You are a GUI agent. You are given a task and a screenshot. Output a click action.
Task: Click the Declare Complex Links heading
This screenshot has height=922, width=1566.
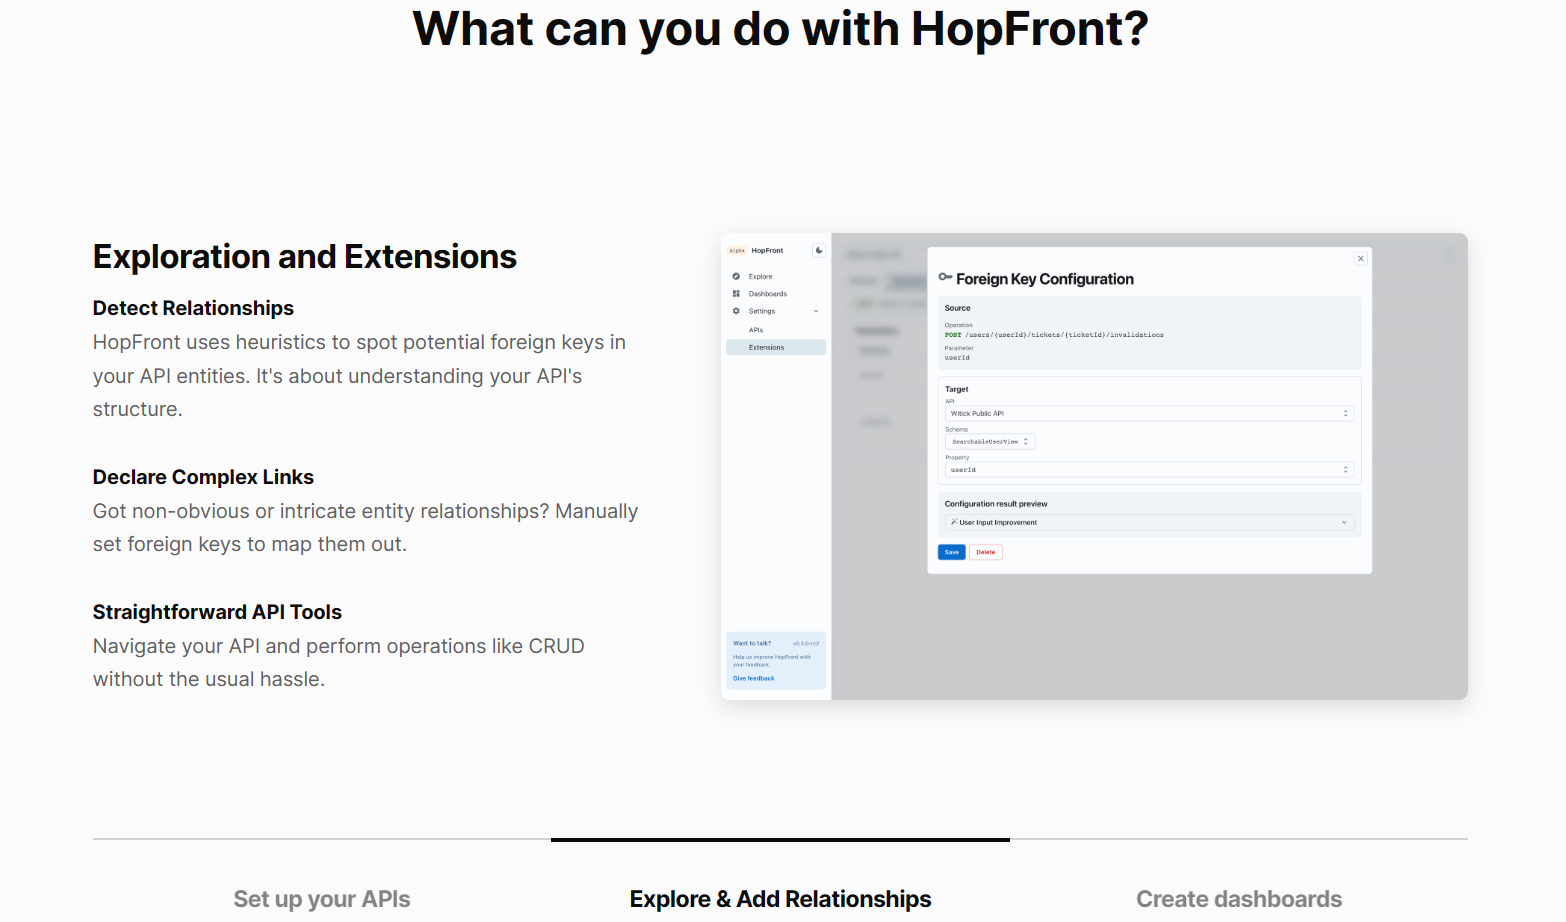click(203, 477)
